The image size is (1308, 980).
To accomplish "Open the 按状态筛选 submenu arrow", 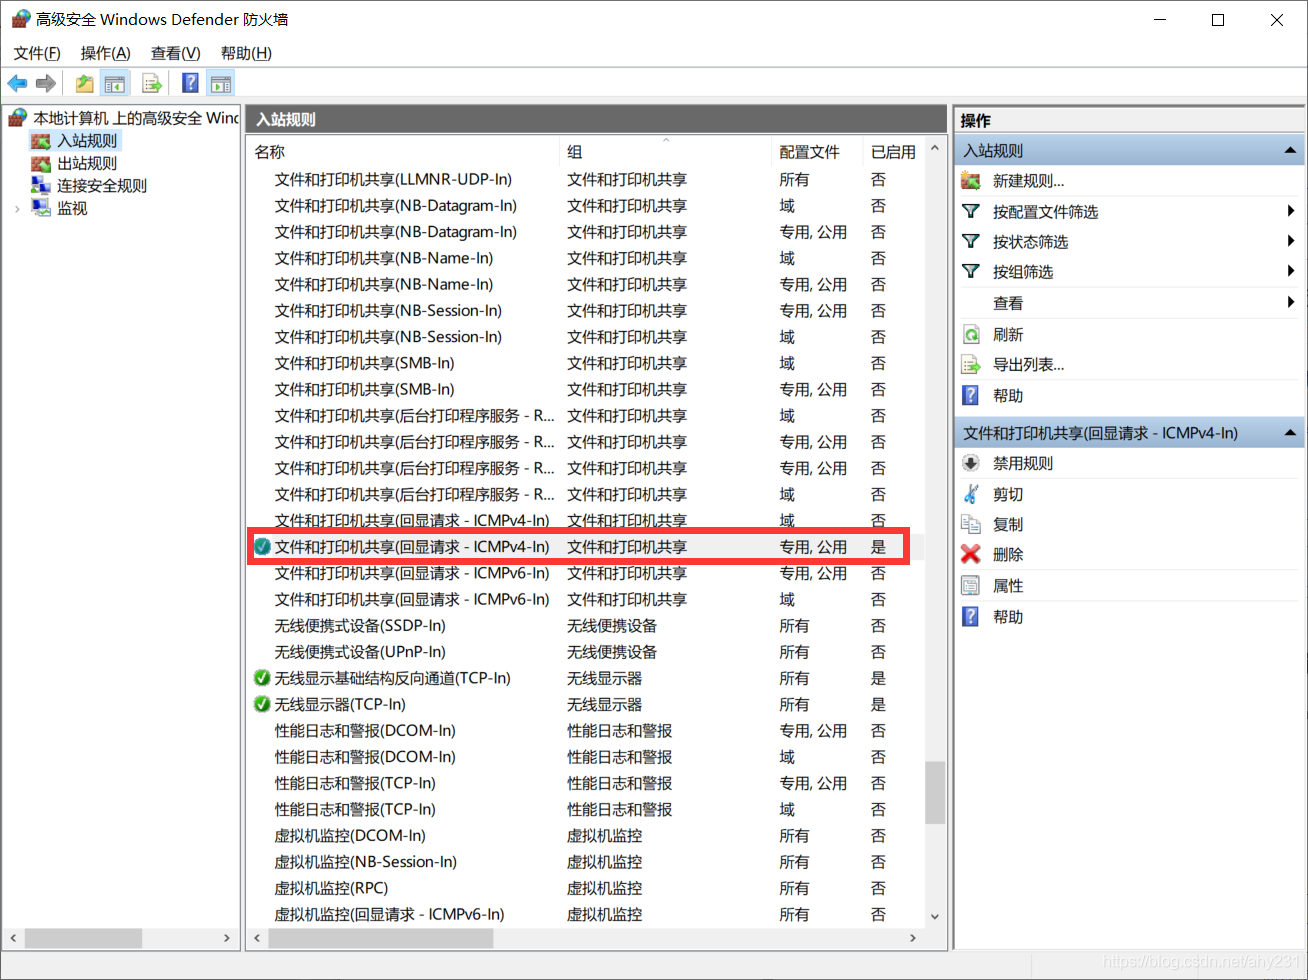I will (1291, 241).
